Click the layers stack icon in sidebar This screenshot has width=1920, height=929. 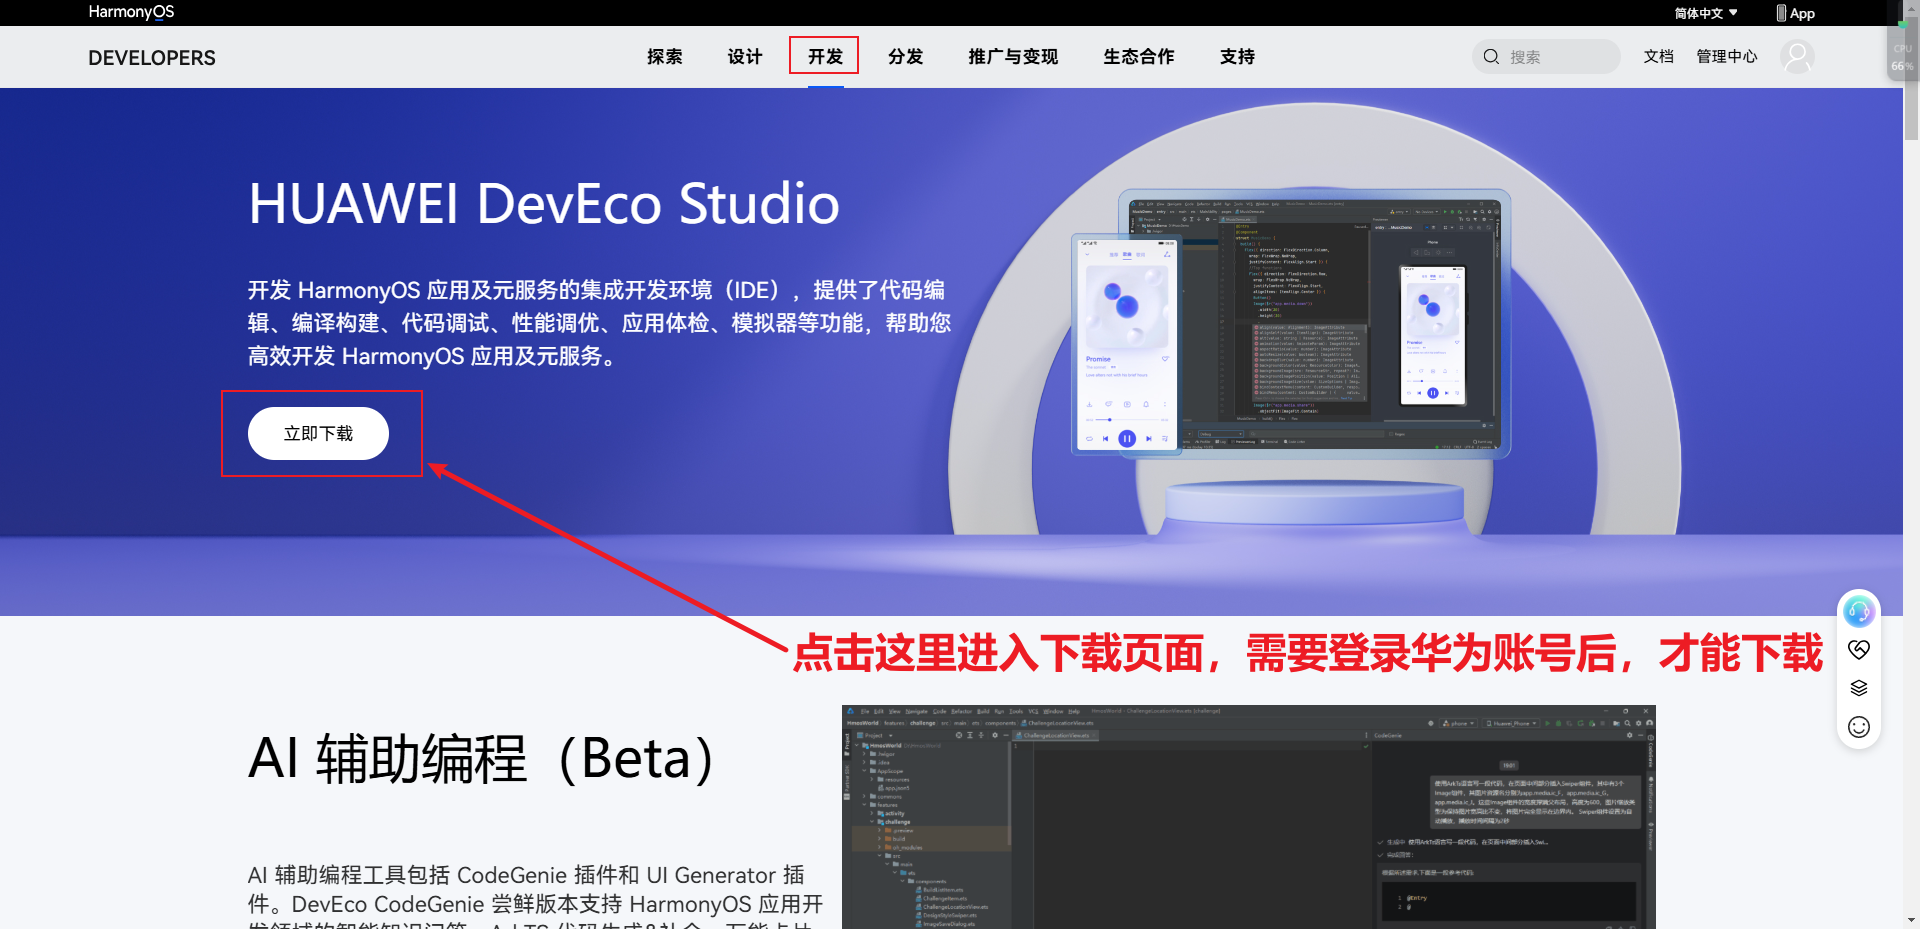[x=1858, y=688]
